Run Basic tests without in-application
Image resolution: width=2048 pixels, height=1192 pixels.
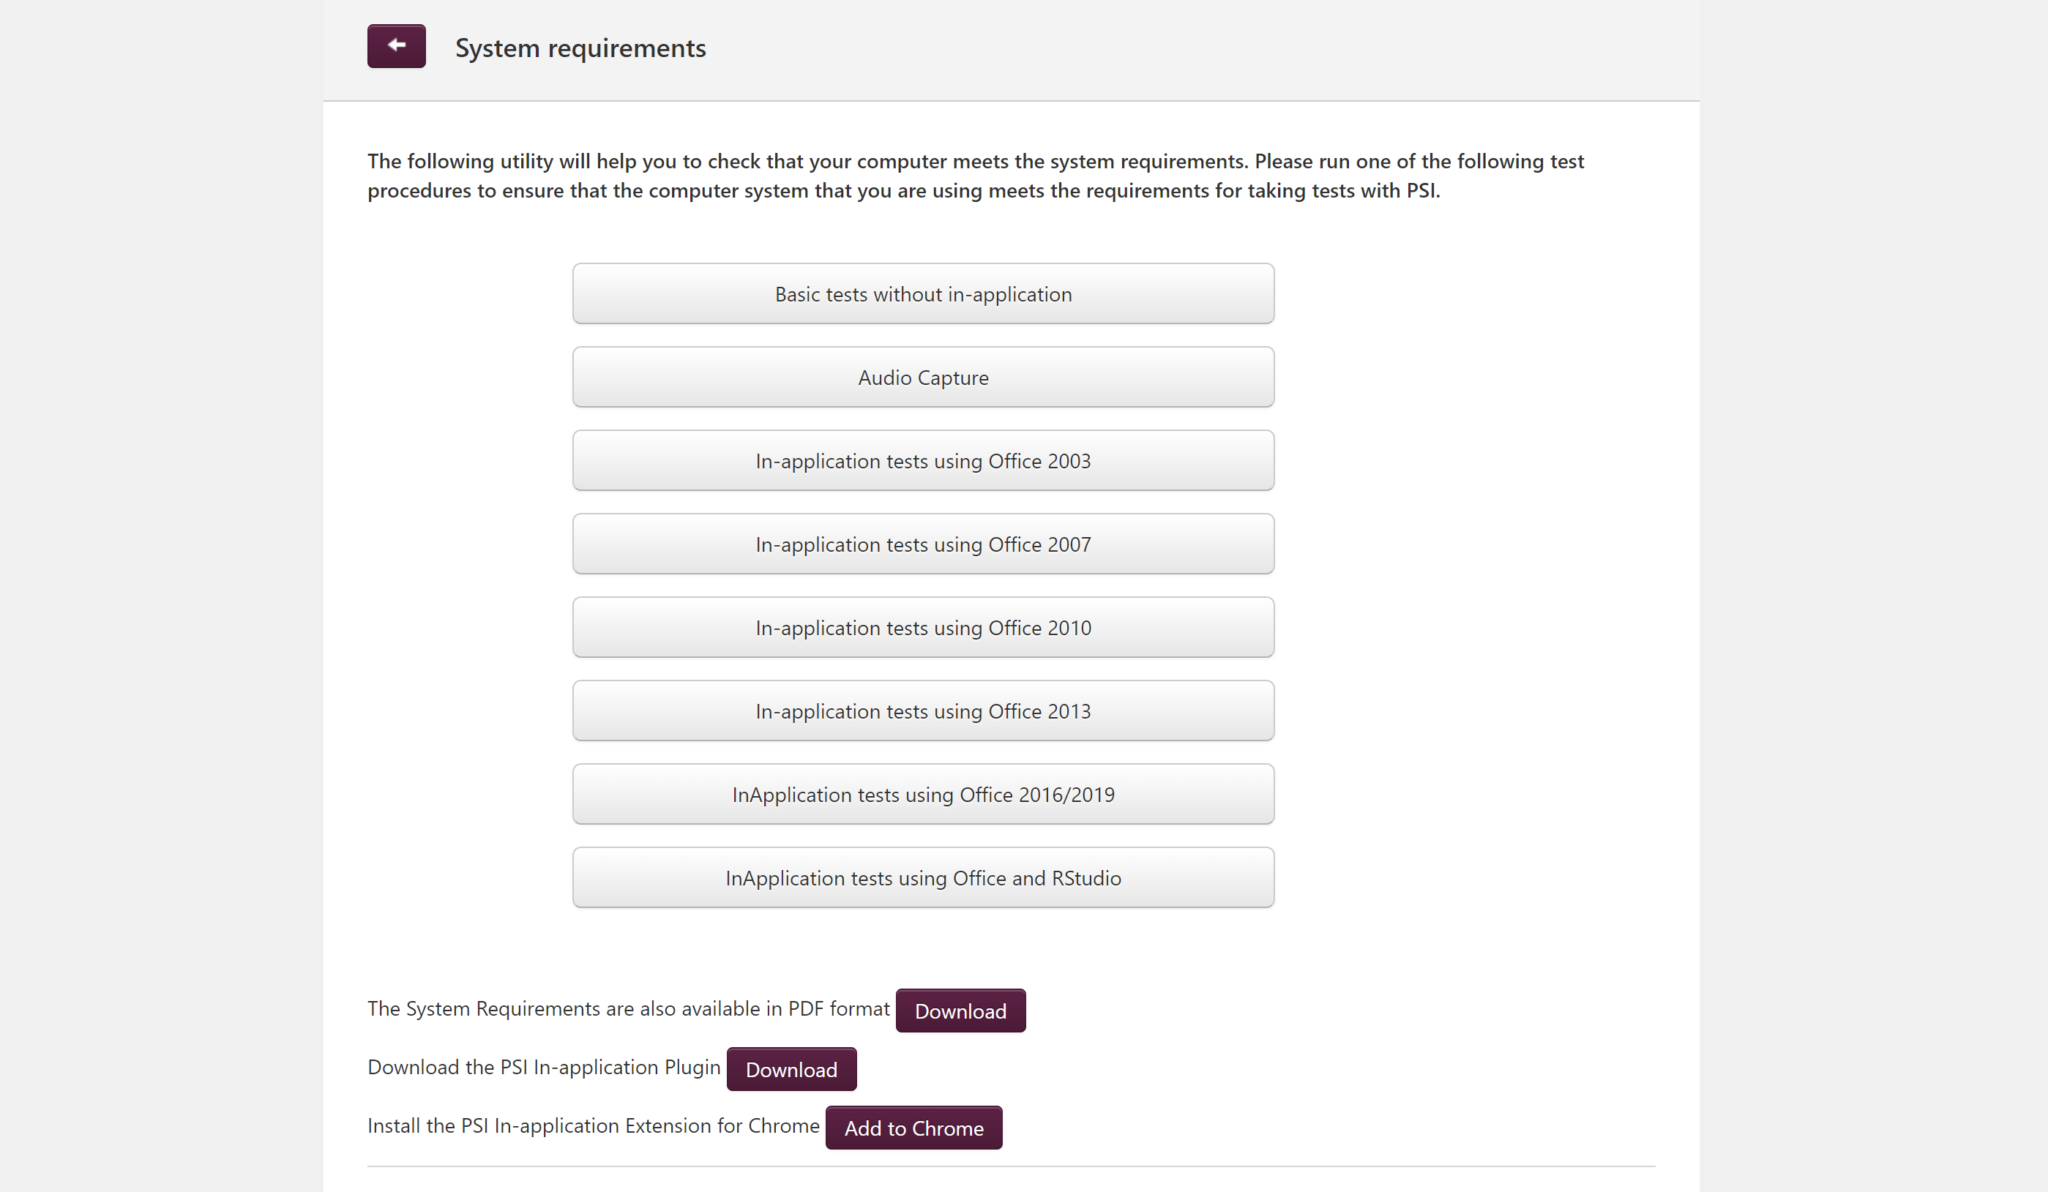coord(923,294)
